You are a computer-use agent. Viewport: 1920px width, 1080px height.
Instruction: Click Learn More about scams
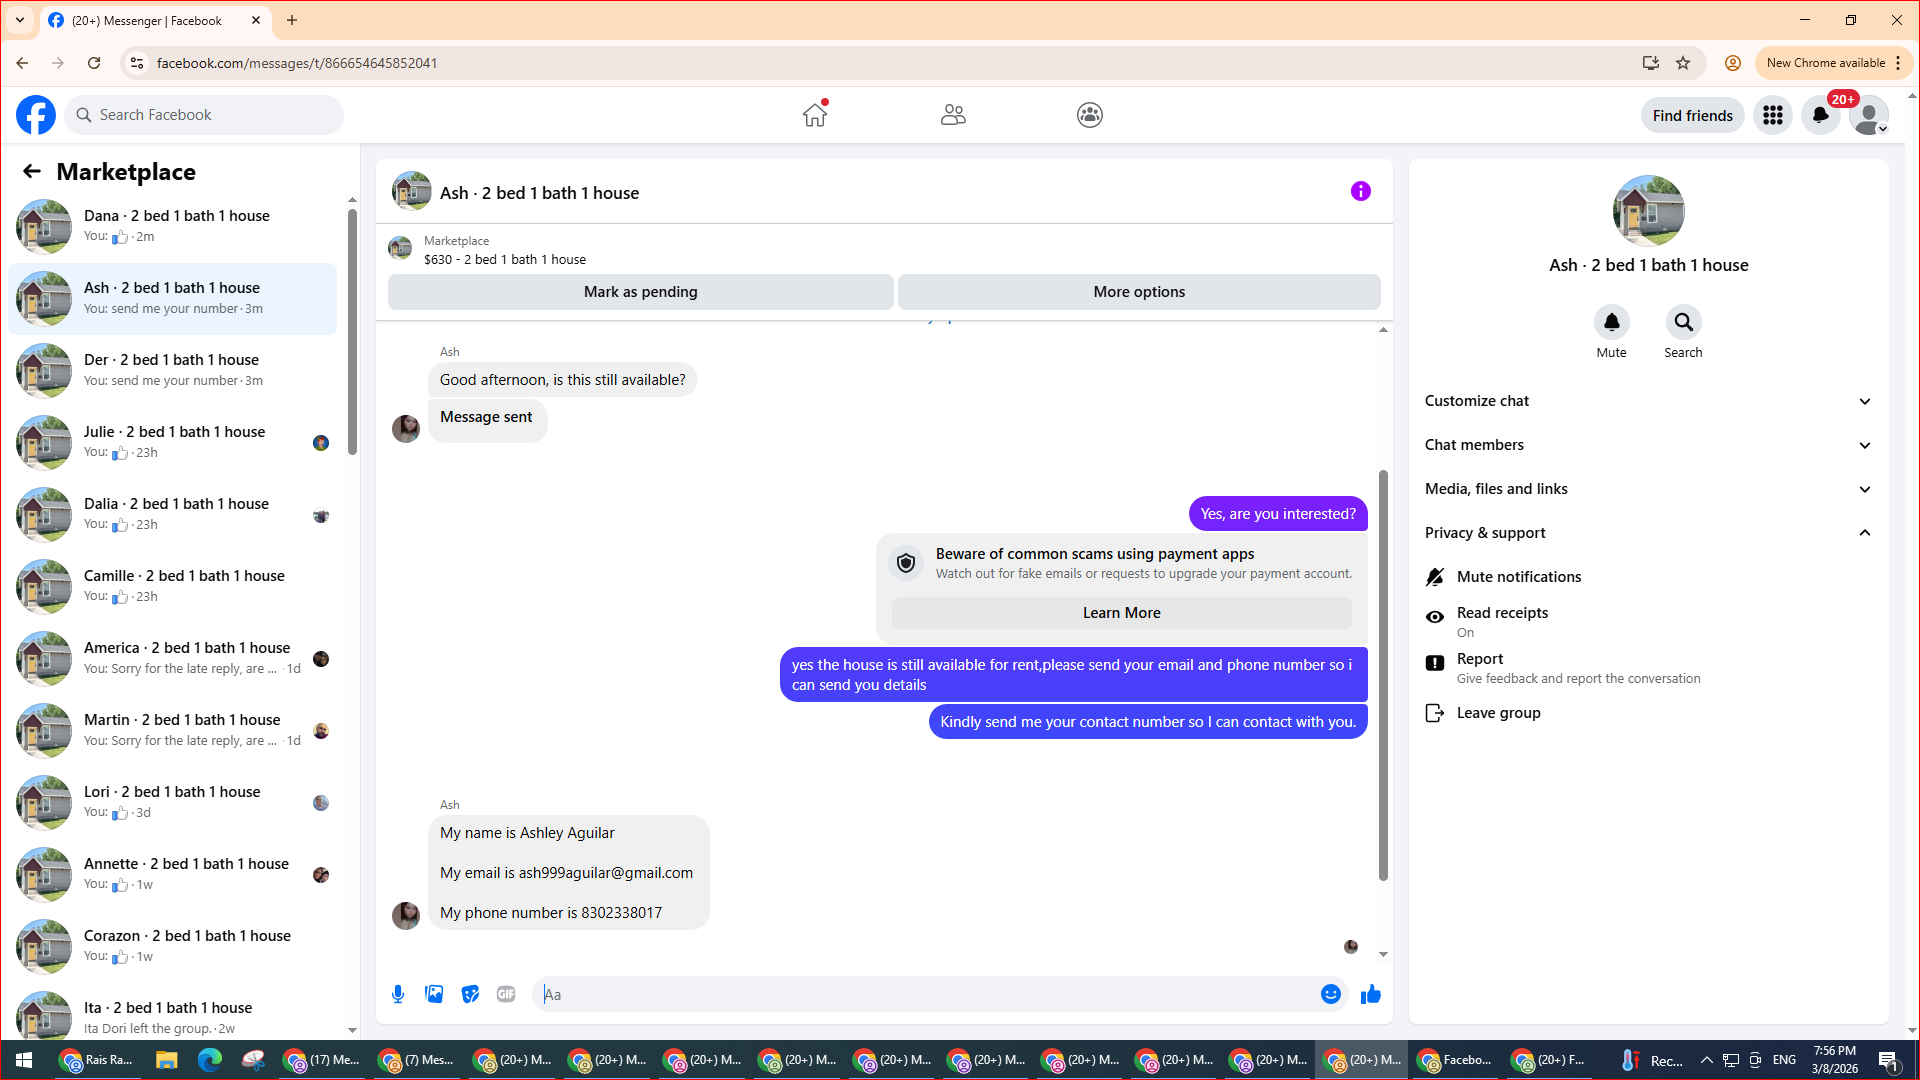pos(1121,613)
